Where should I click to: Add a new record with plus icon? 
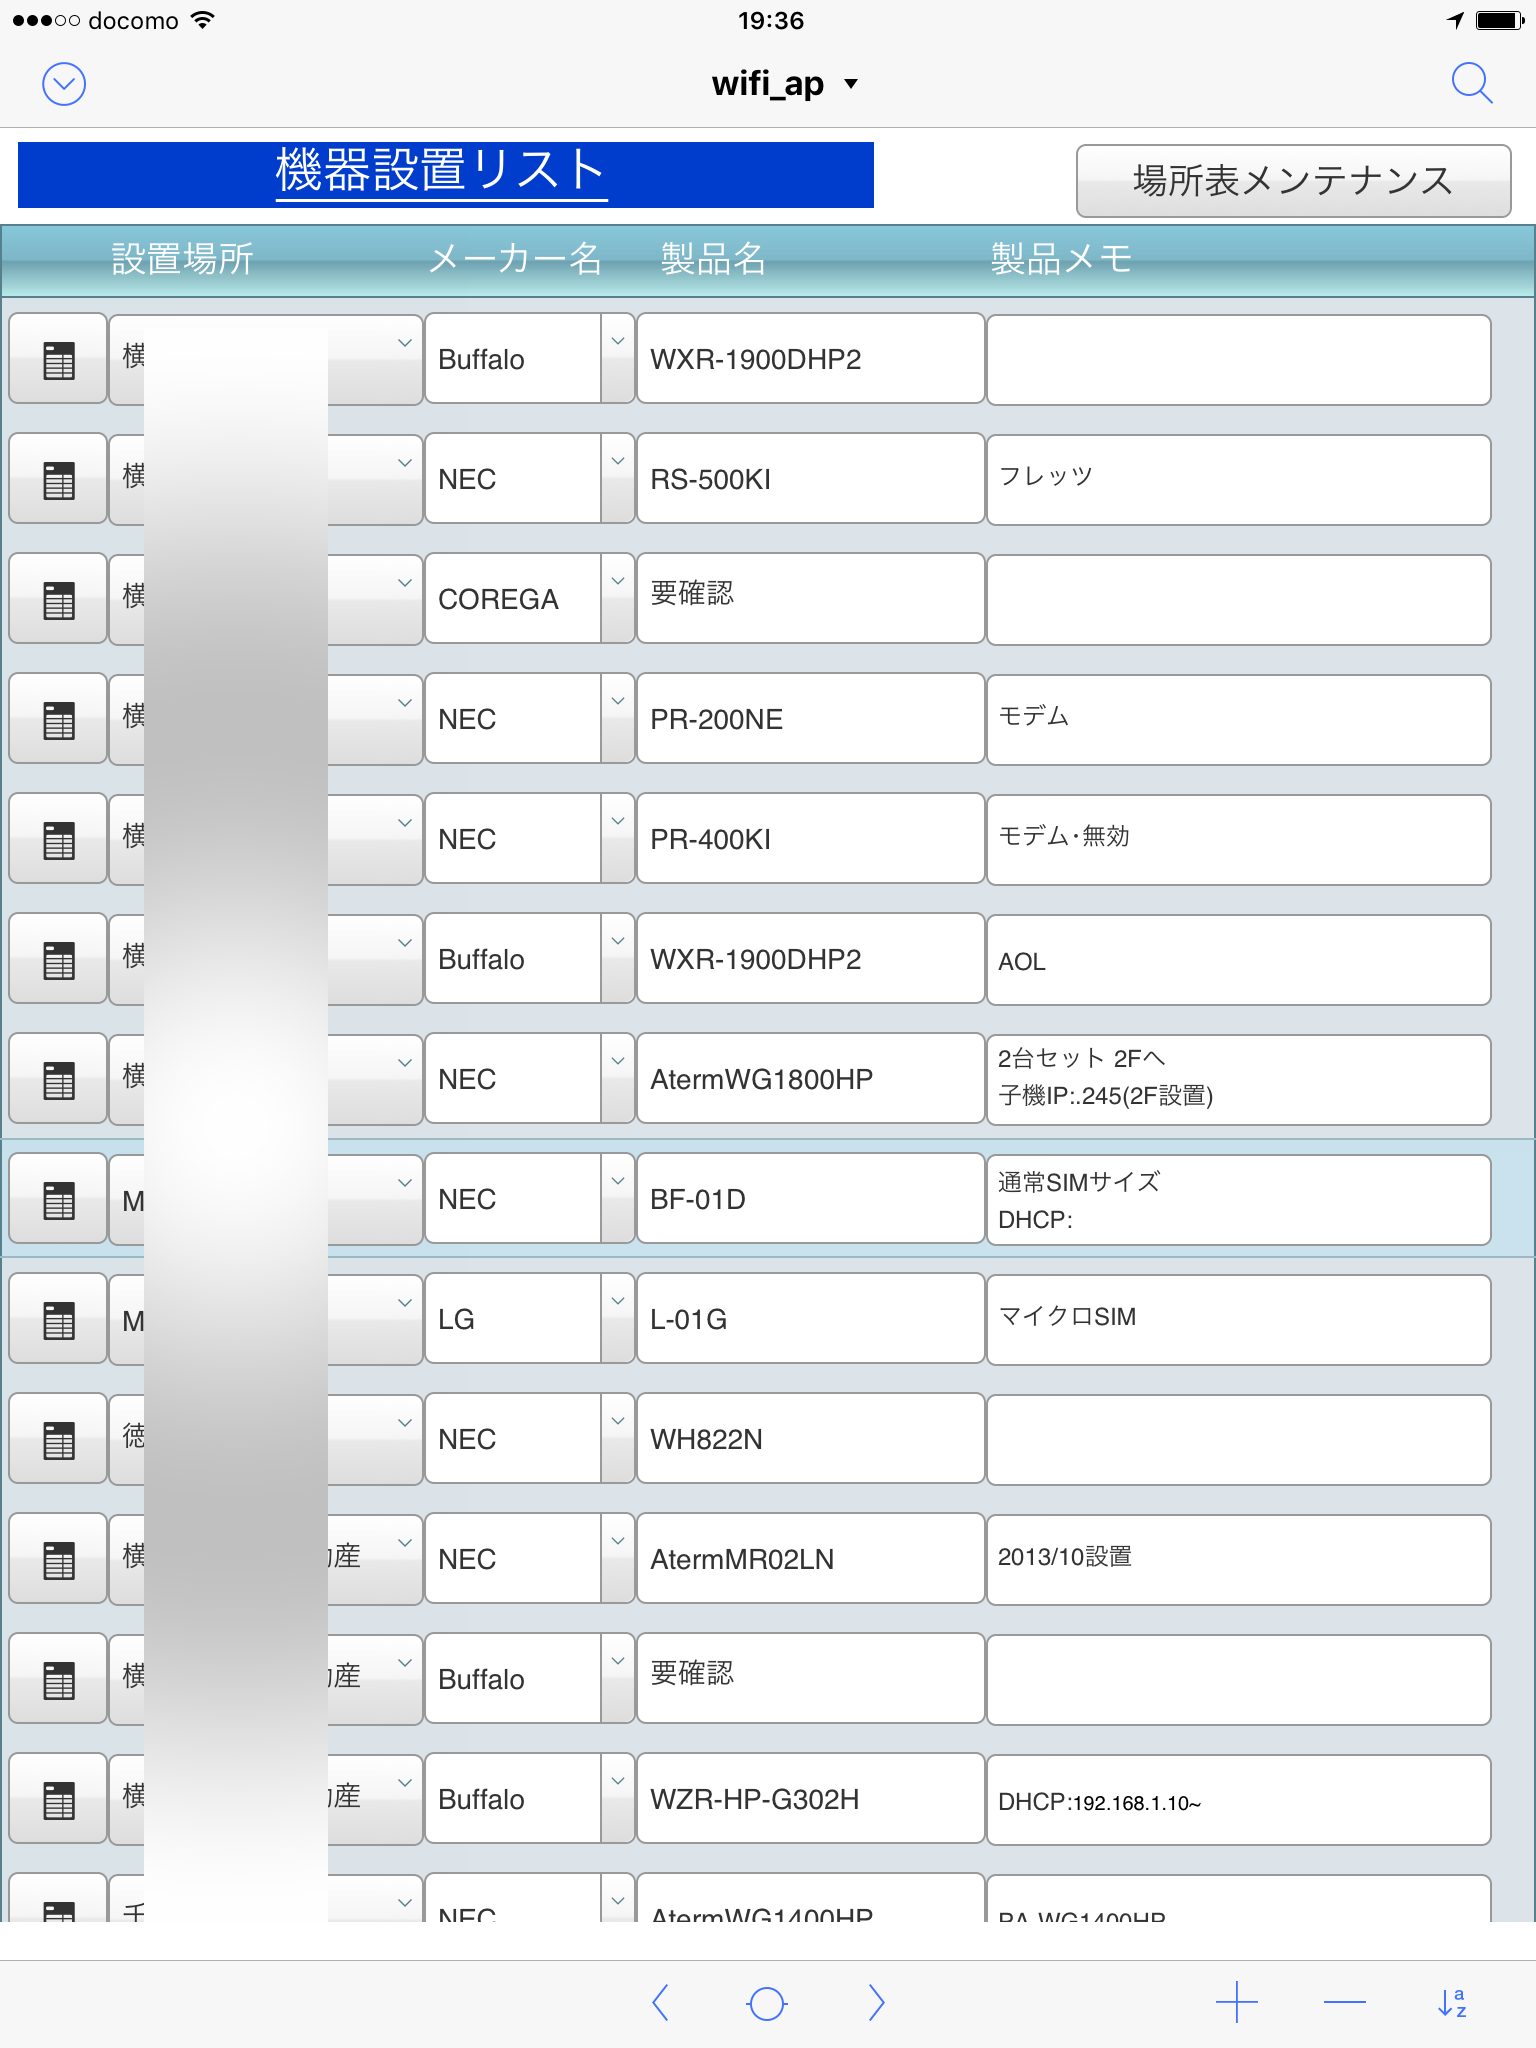[x=1236, y=2003]
